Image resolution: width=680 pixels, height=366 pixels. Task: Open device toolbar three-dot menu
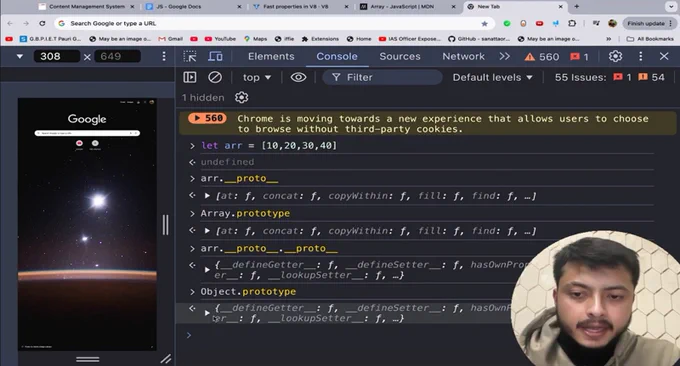164,56
